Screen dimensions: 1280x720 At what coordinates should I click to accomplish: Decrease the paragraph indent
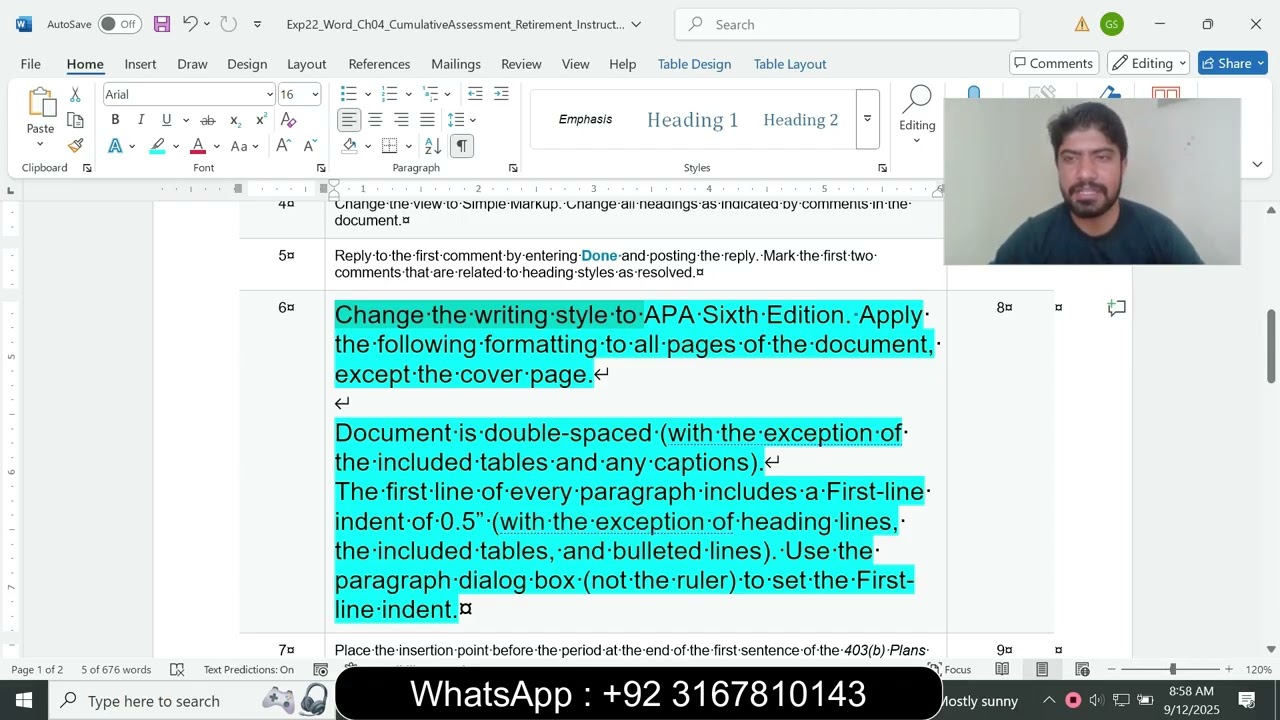(x=475, y=94)
